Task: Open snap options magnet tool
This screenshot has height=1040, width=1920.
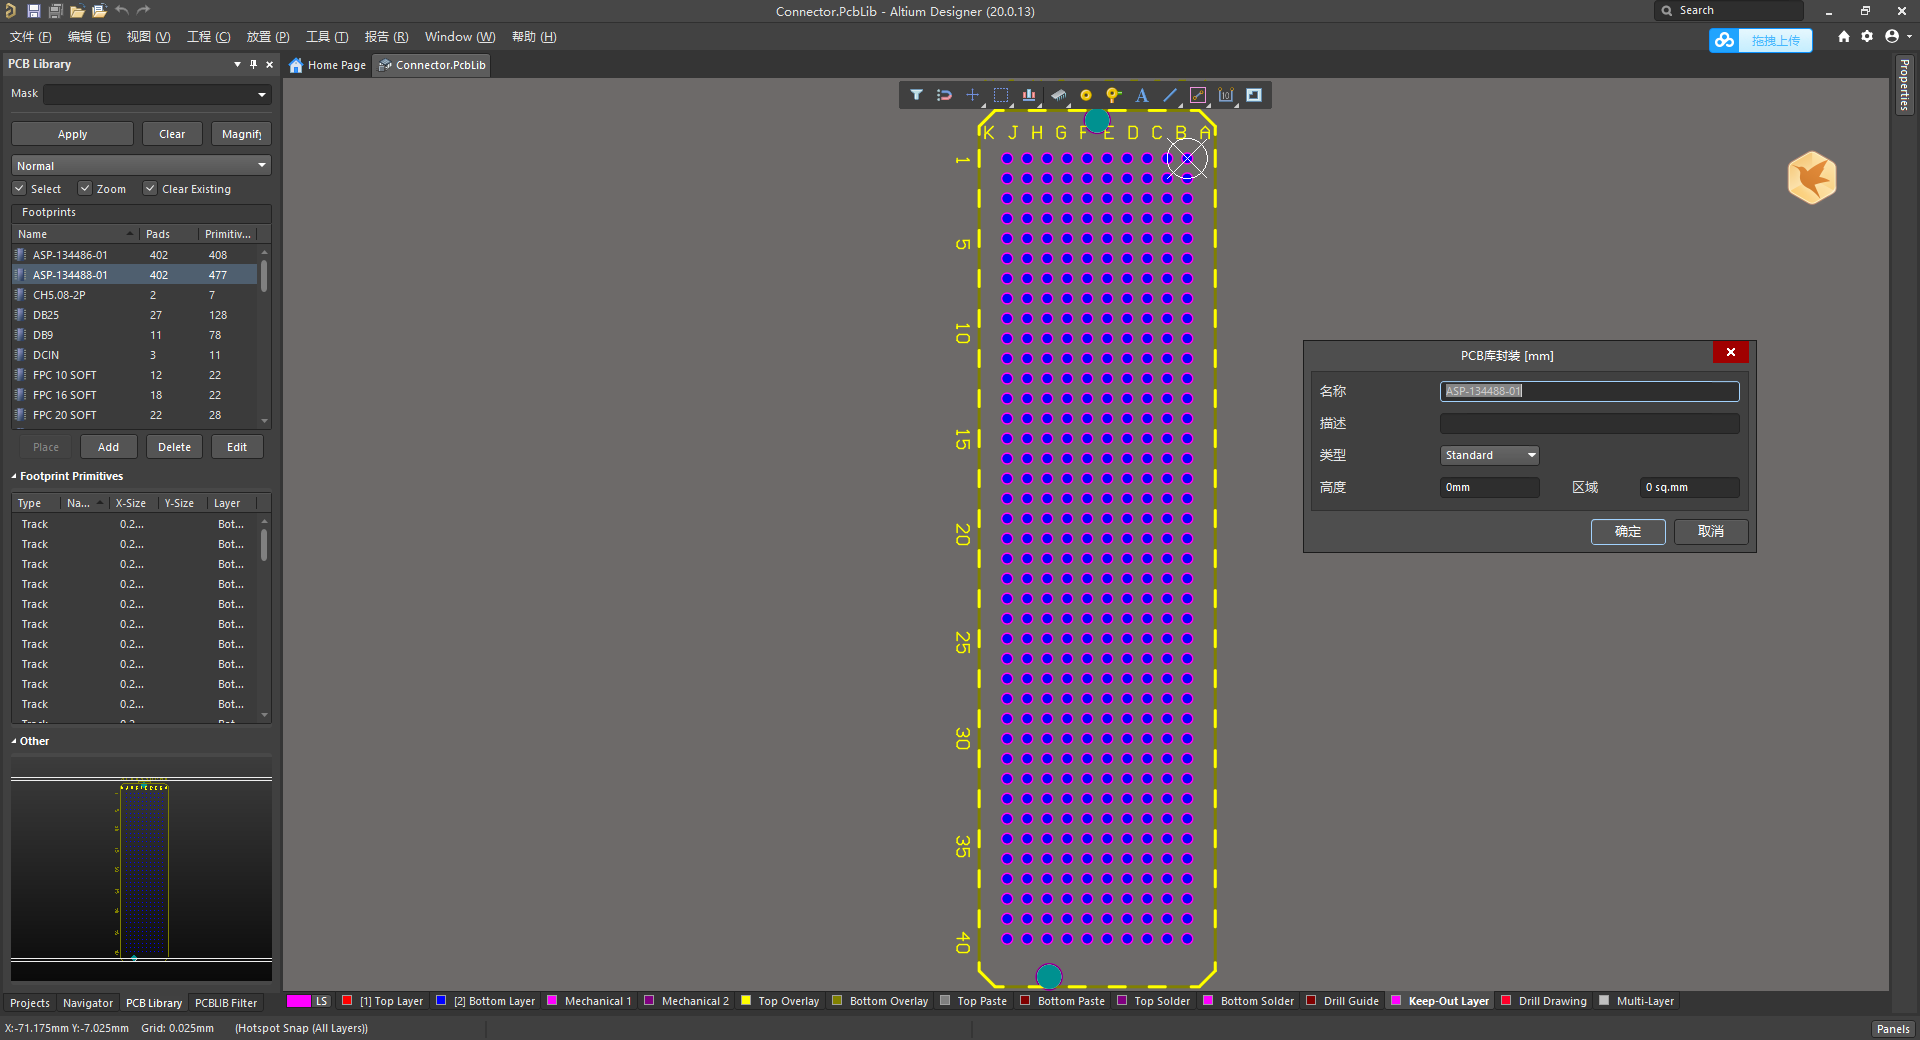Action: [944, 95]
